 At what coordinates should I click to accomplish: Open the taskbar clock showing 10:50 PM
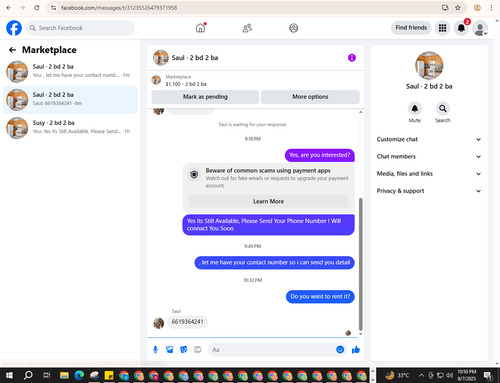pos(467,375)
